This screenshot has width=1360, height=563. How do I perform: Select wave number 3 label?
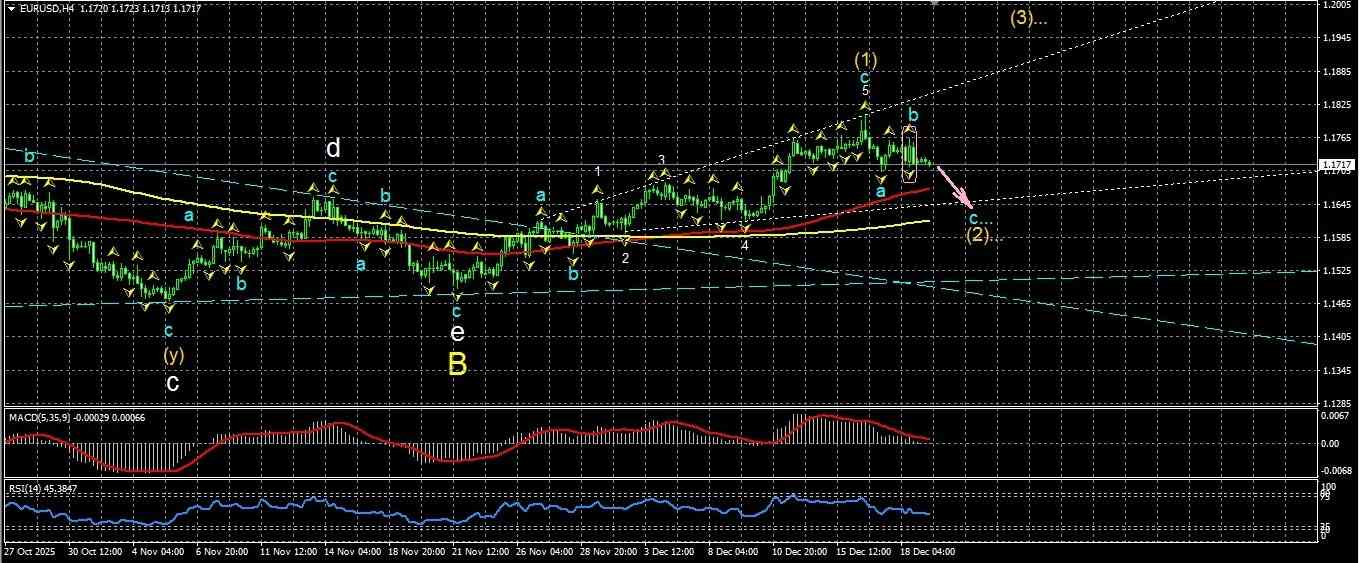(661, 160)
